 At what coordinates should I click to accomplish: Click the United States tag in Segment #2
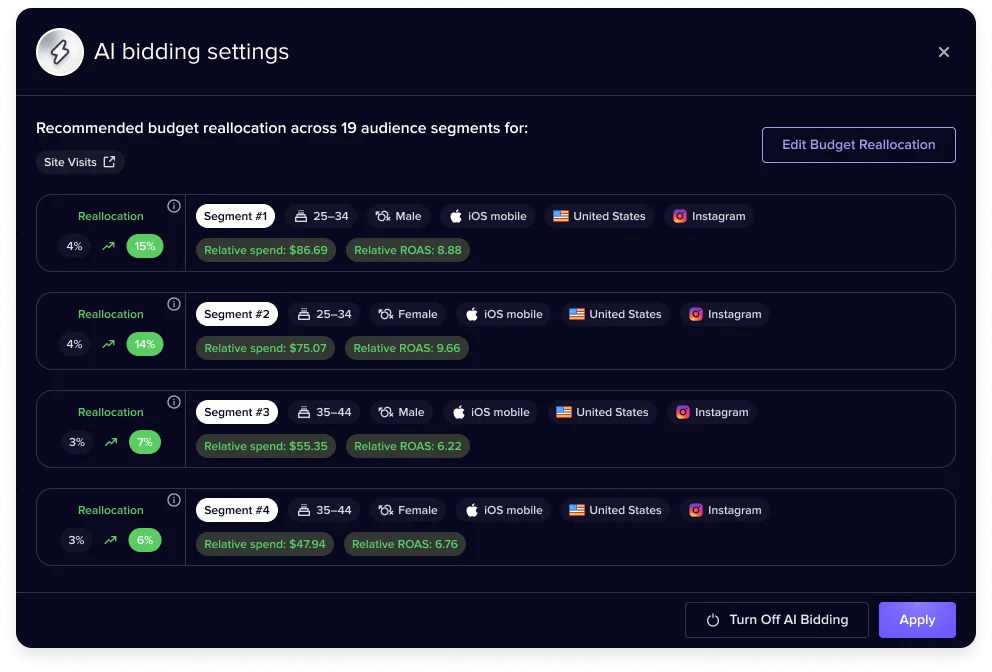[x=615, y=314]
